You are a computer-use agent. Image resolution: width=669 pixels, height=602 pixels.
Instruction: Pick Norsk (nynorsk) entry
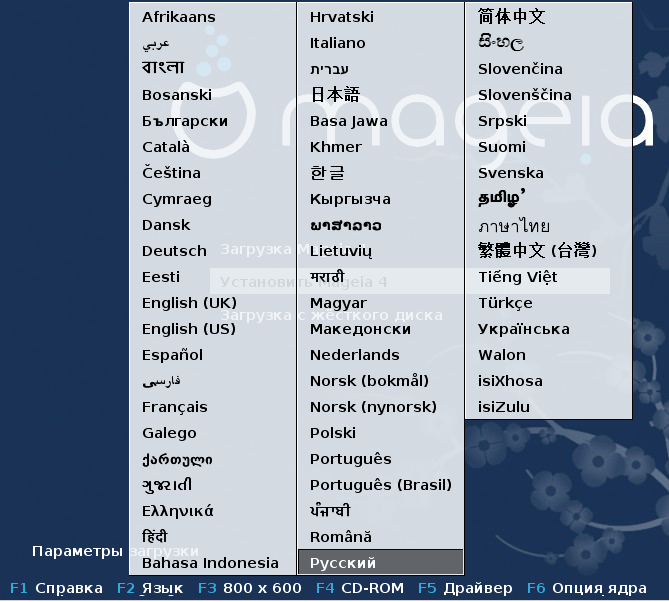pyautogui.click(x=373, y=407)
